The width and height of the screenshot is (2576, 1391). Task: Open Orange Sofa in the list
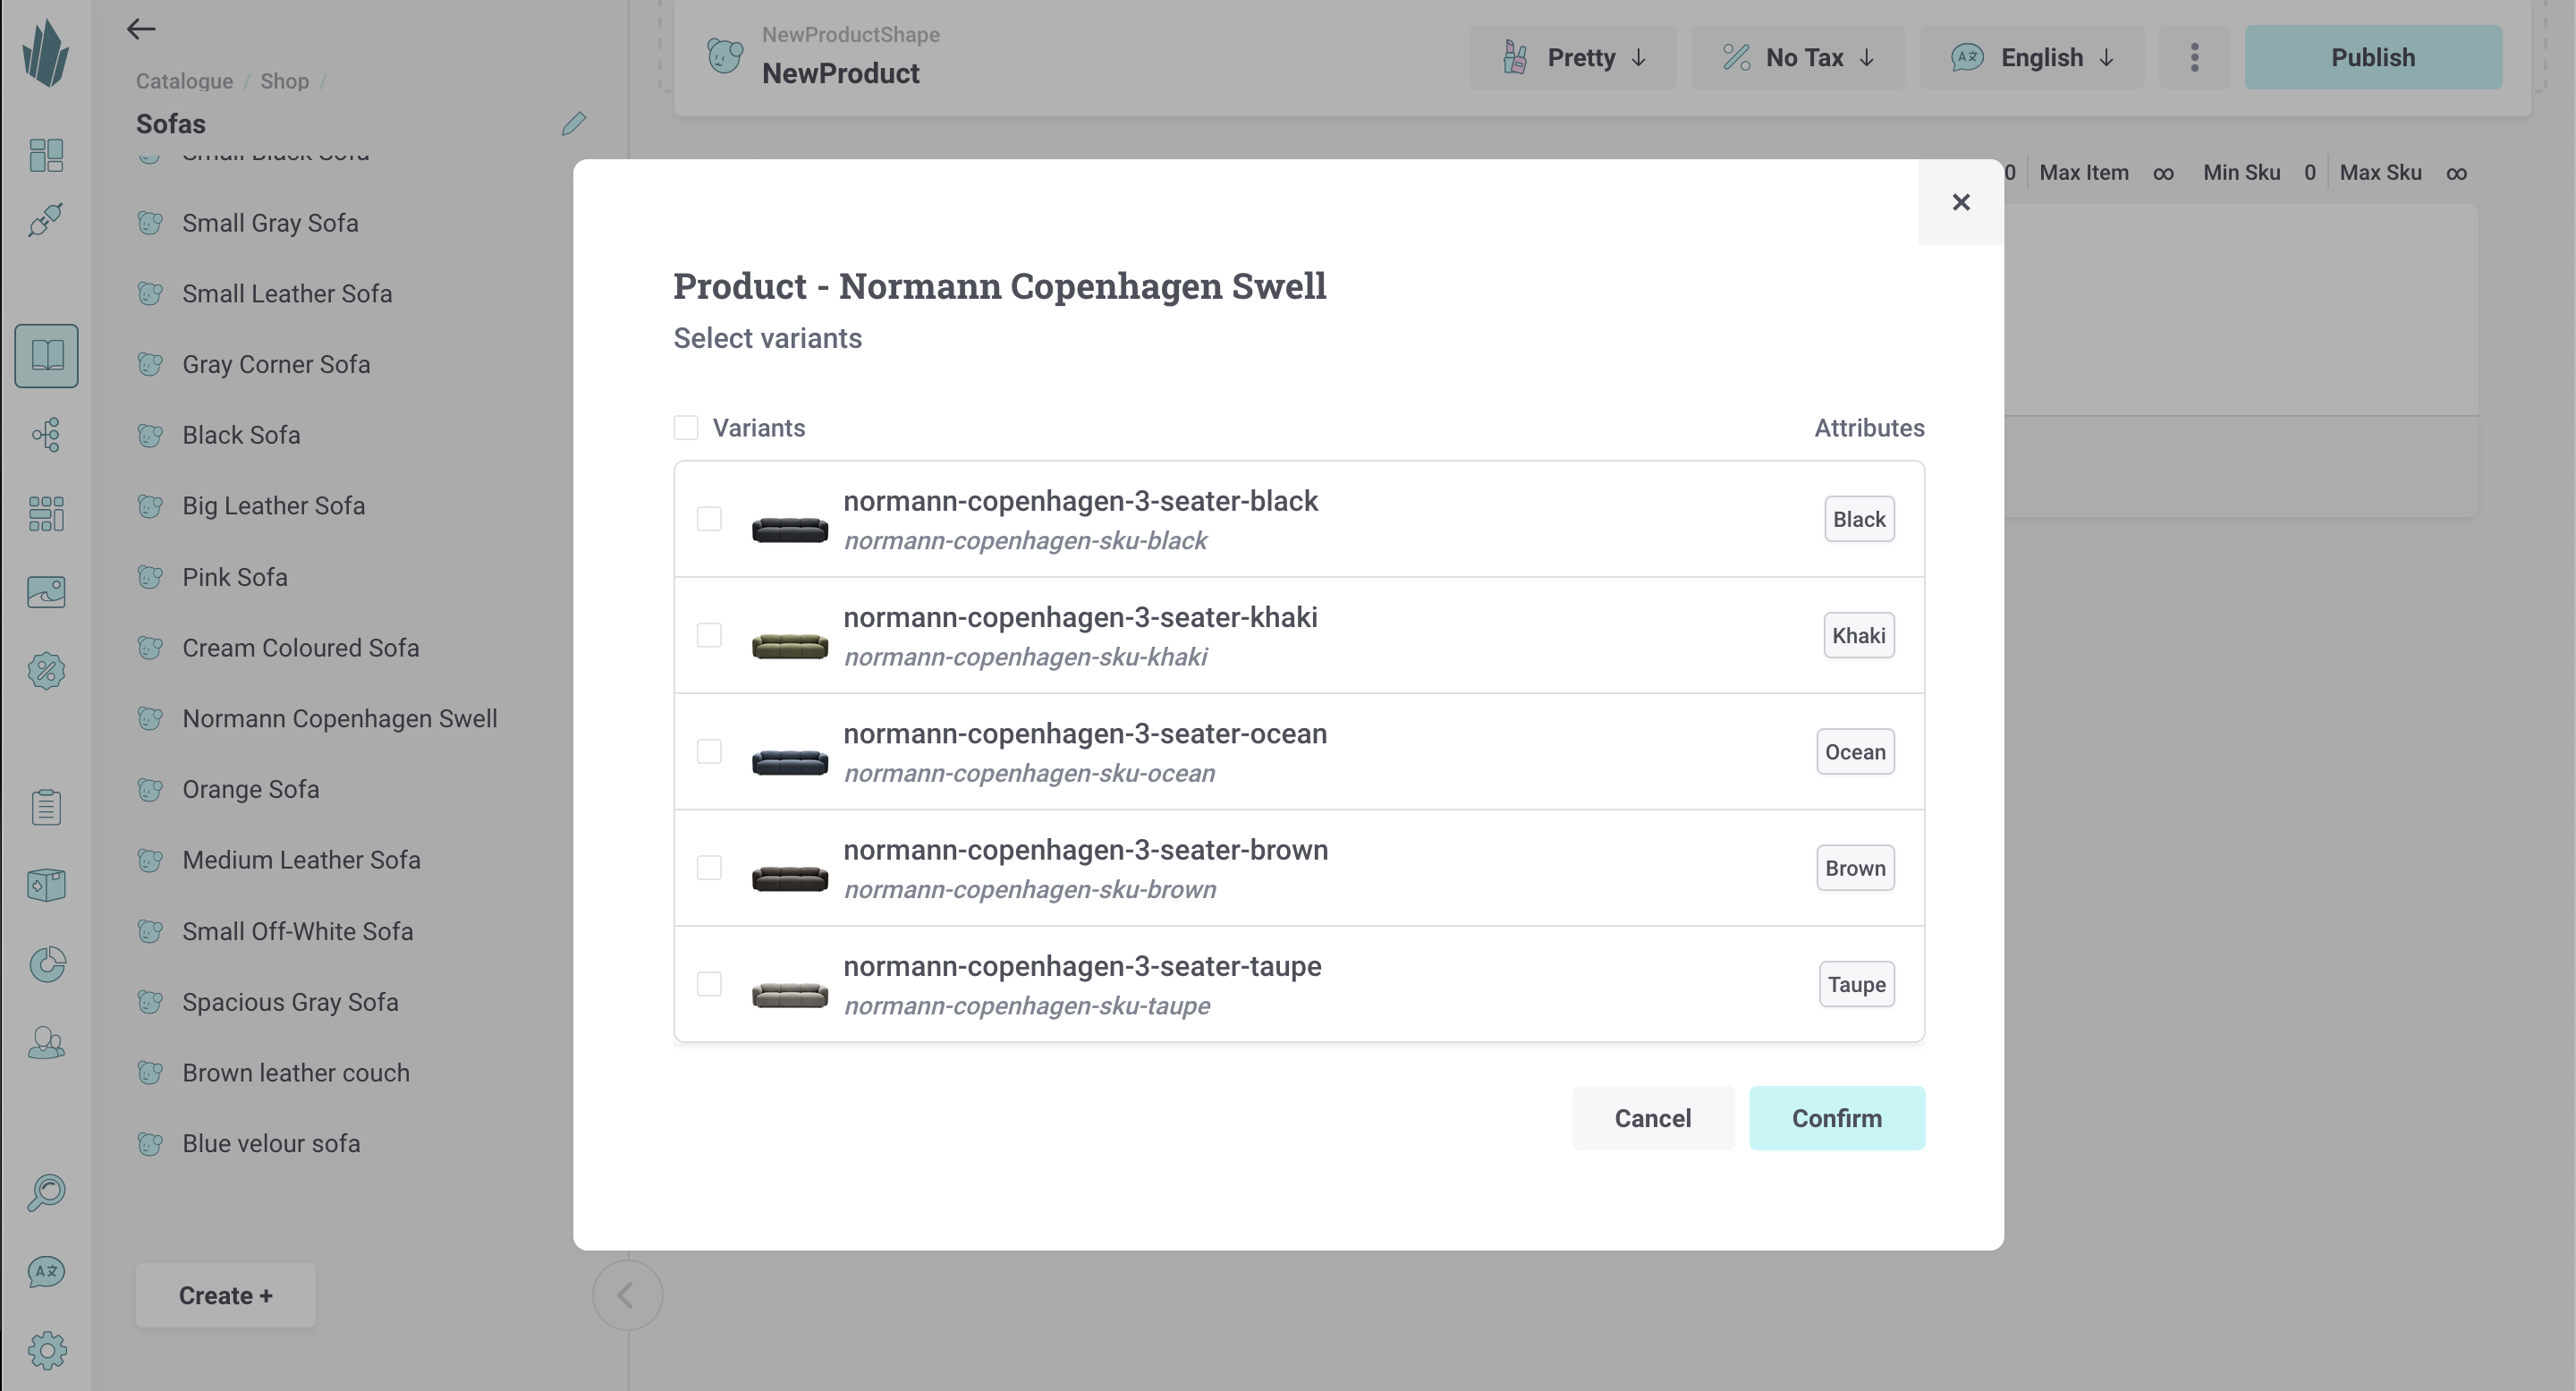250,789
